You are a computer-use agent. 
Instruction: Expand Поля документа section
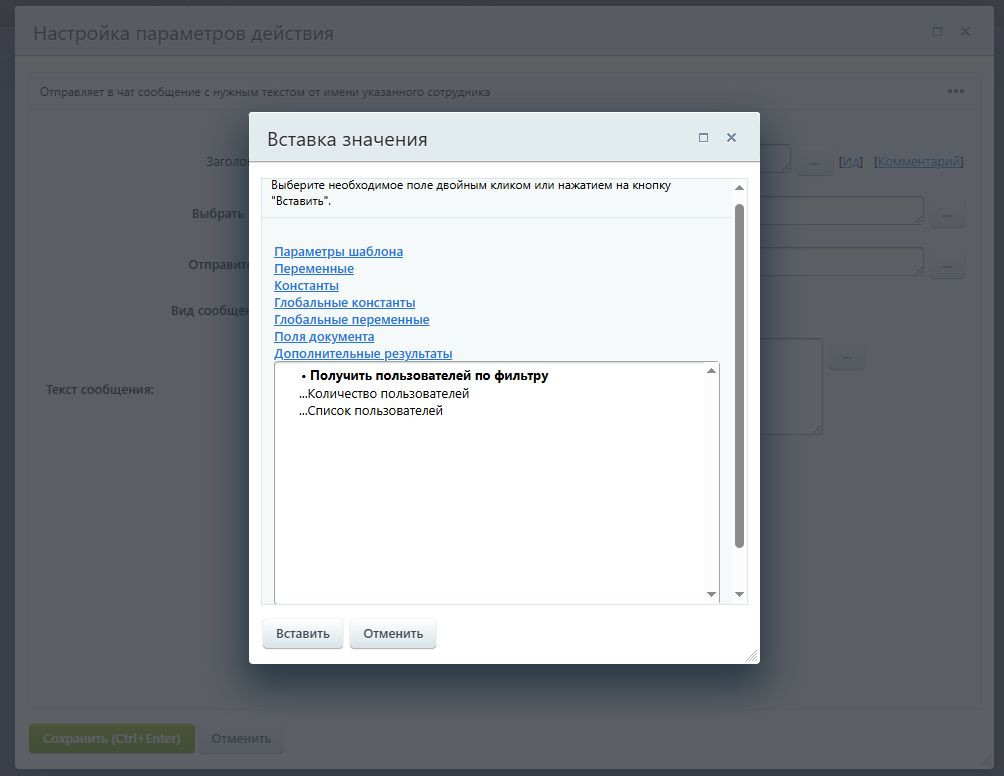324,337
